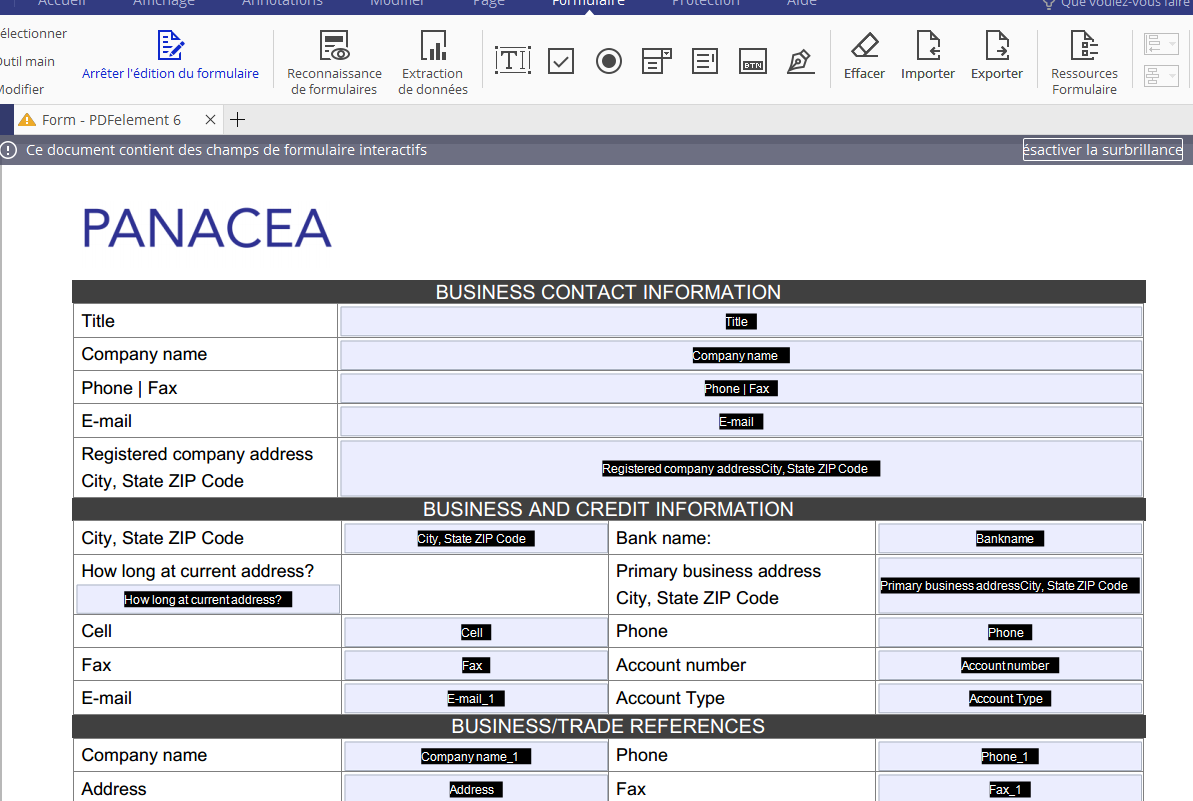Click the warning icon on Form tab
1193x801 pixels.
tap(27, 119)
